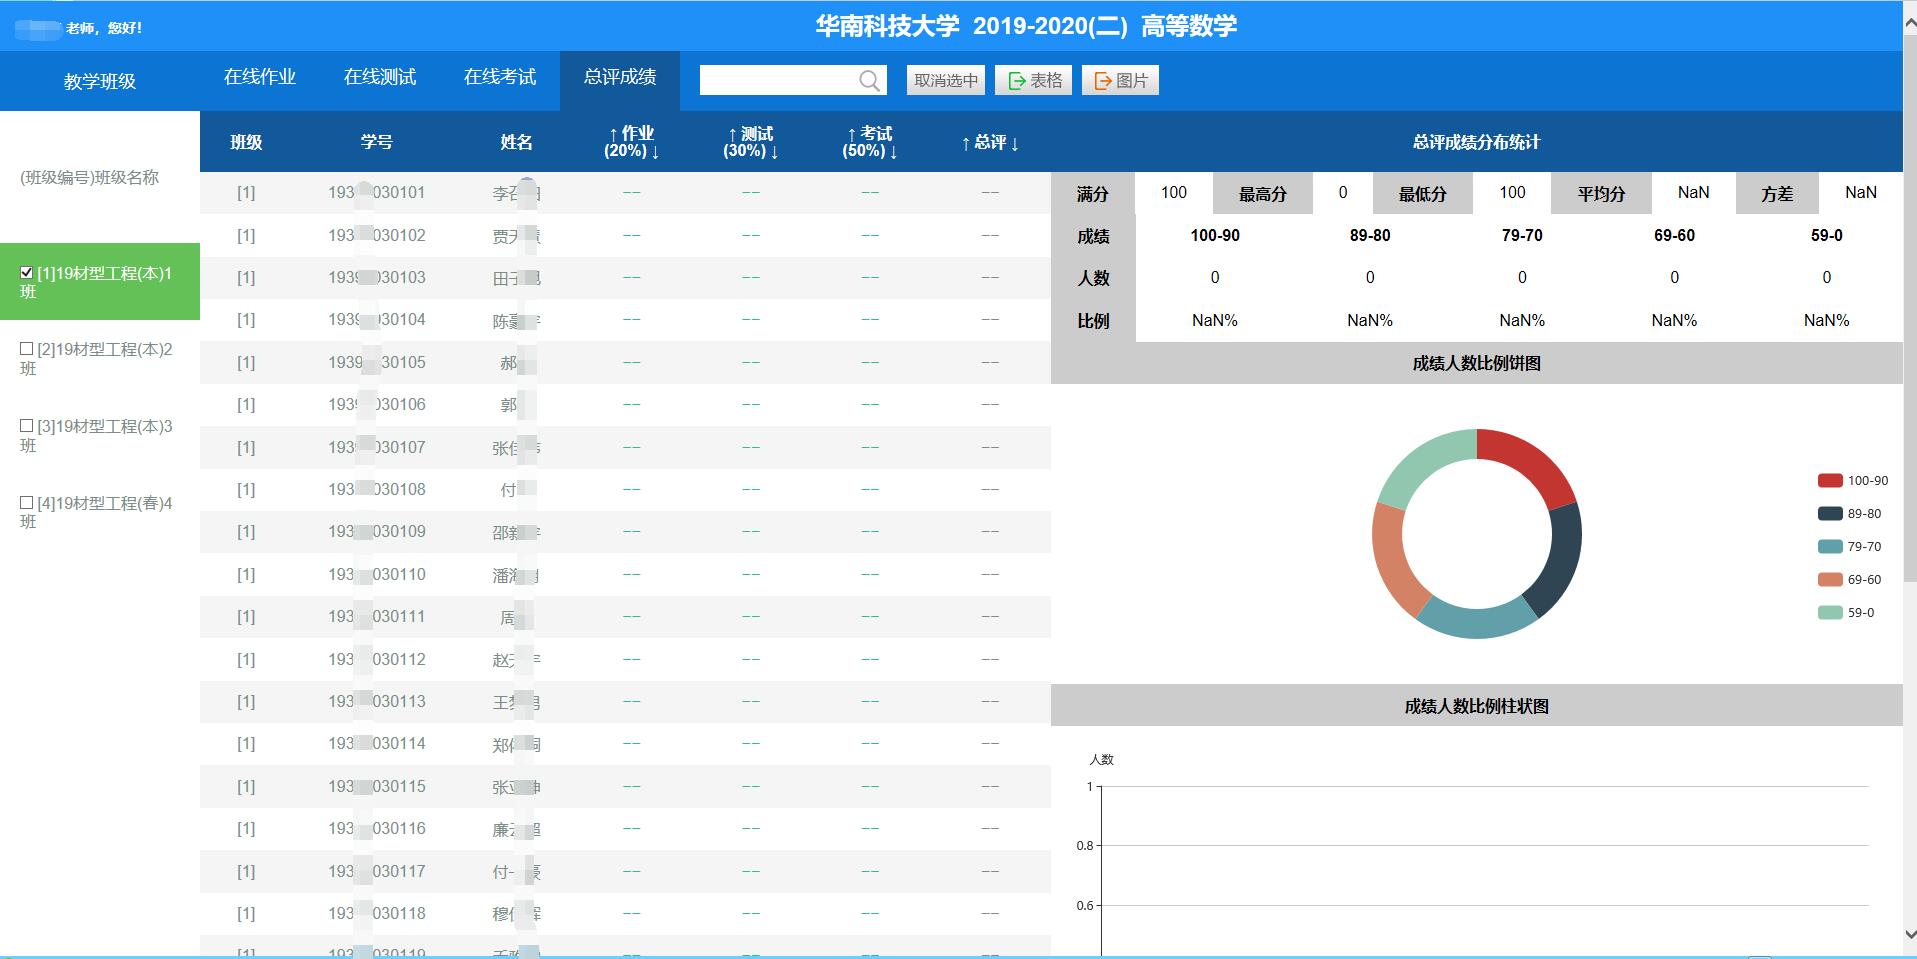Export grades with the 表格 button
Screen dimensions: 1917x959
(1033, 80)
